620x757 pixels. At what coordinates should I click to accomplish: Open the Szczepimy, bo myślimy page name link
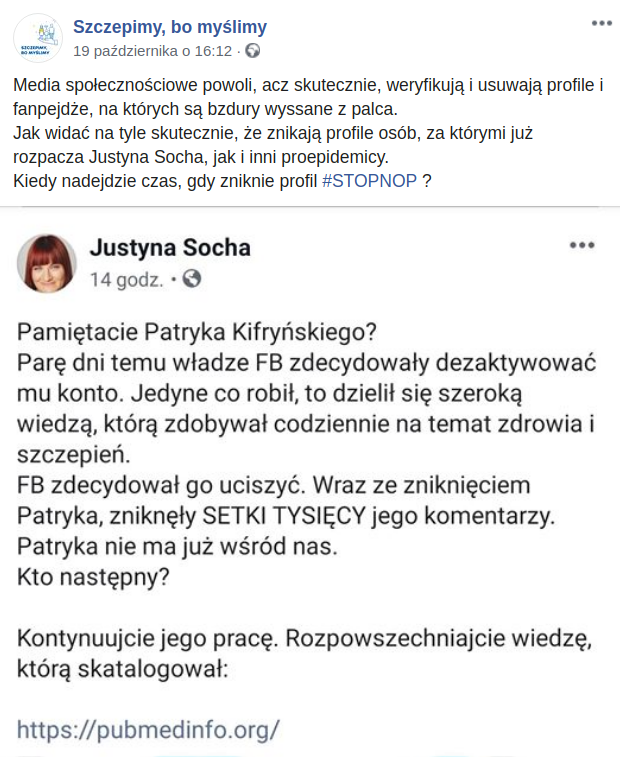170,26
